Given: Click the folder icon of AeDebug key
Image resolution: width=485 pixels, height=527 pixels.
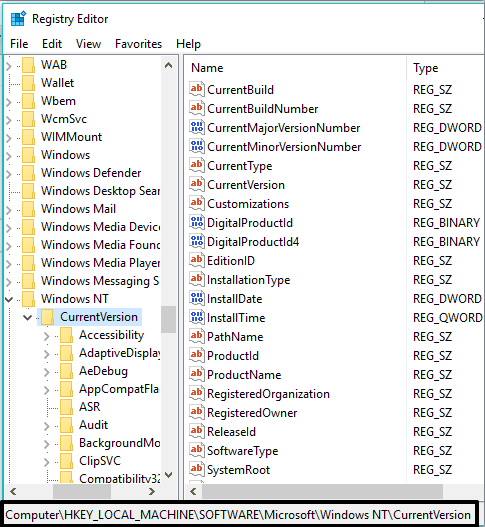Looking at the screenshot, I should click(67, 371).
